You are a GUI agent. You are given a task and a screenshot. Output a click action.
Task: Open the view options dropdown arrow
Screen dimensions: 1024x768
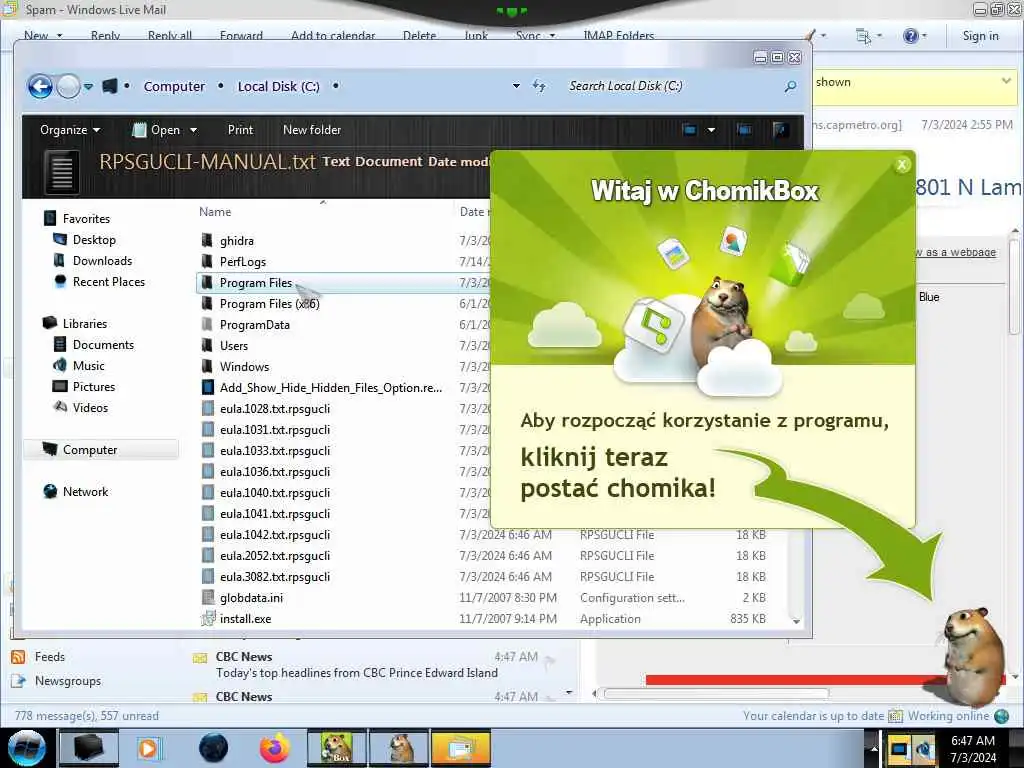point(711,130)
